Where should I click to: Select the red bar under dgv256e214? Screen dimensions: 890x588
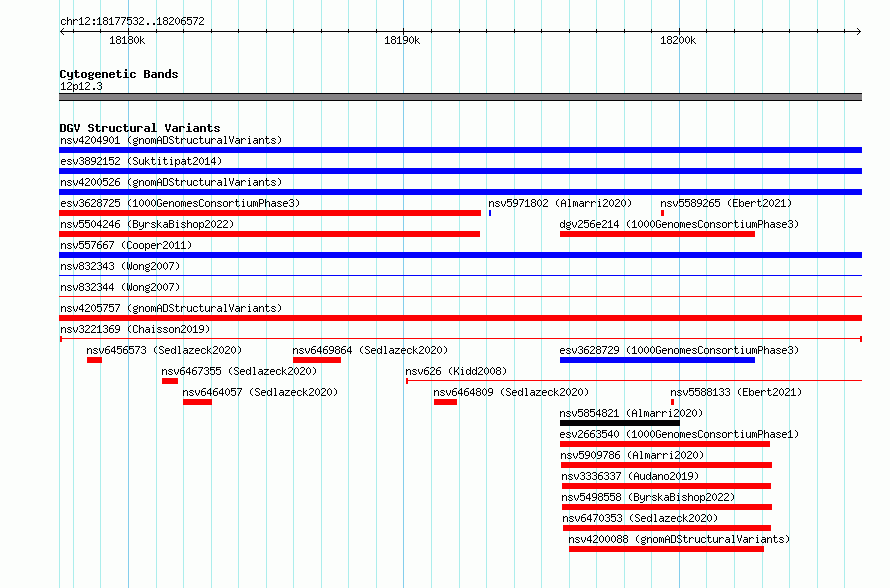(x=657, y=234)
